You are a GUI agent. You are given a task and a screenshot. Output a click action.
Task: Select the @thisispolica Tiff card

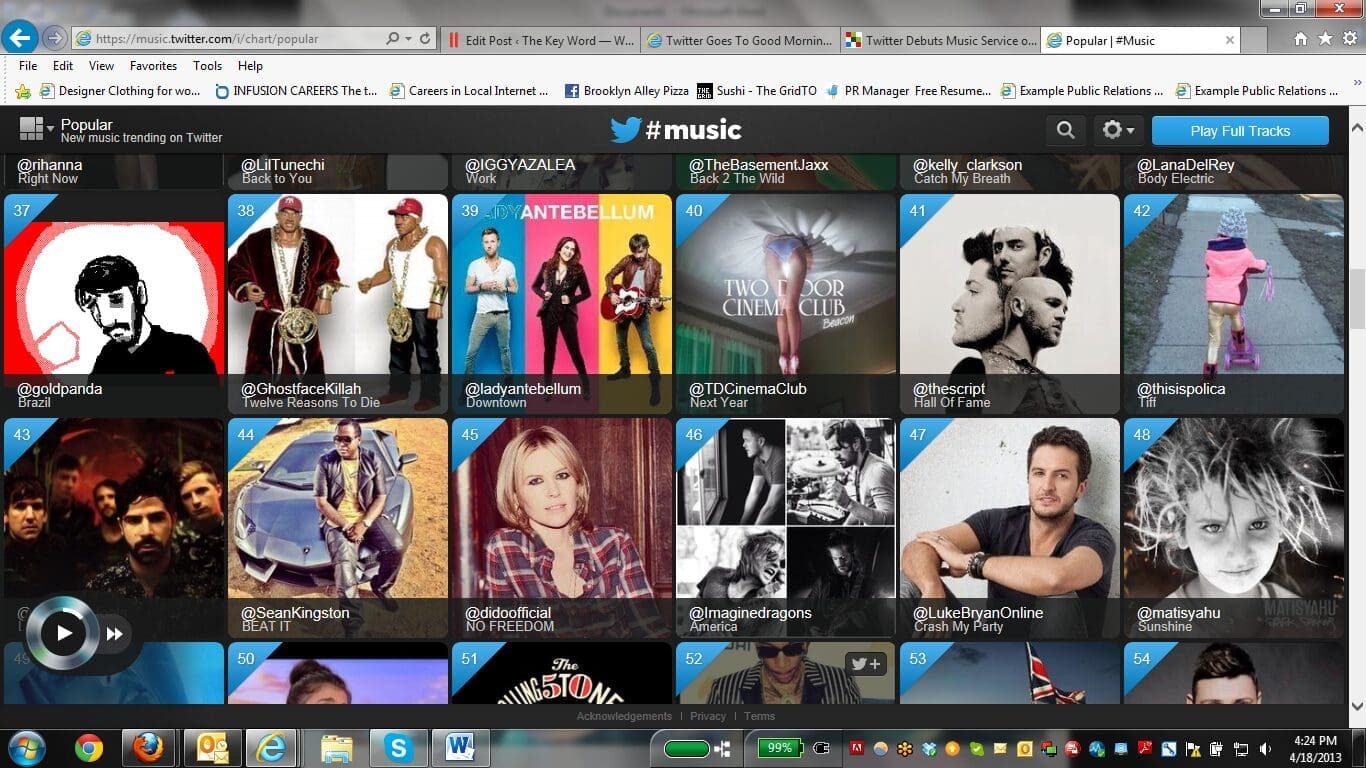pos(1234,304)
